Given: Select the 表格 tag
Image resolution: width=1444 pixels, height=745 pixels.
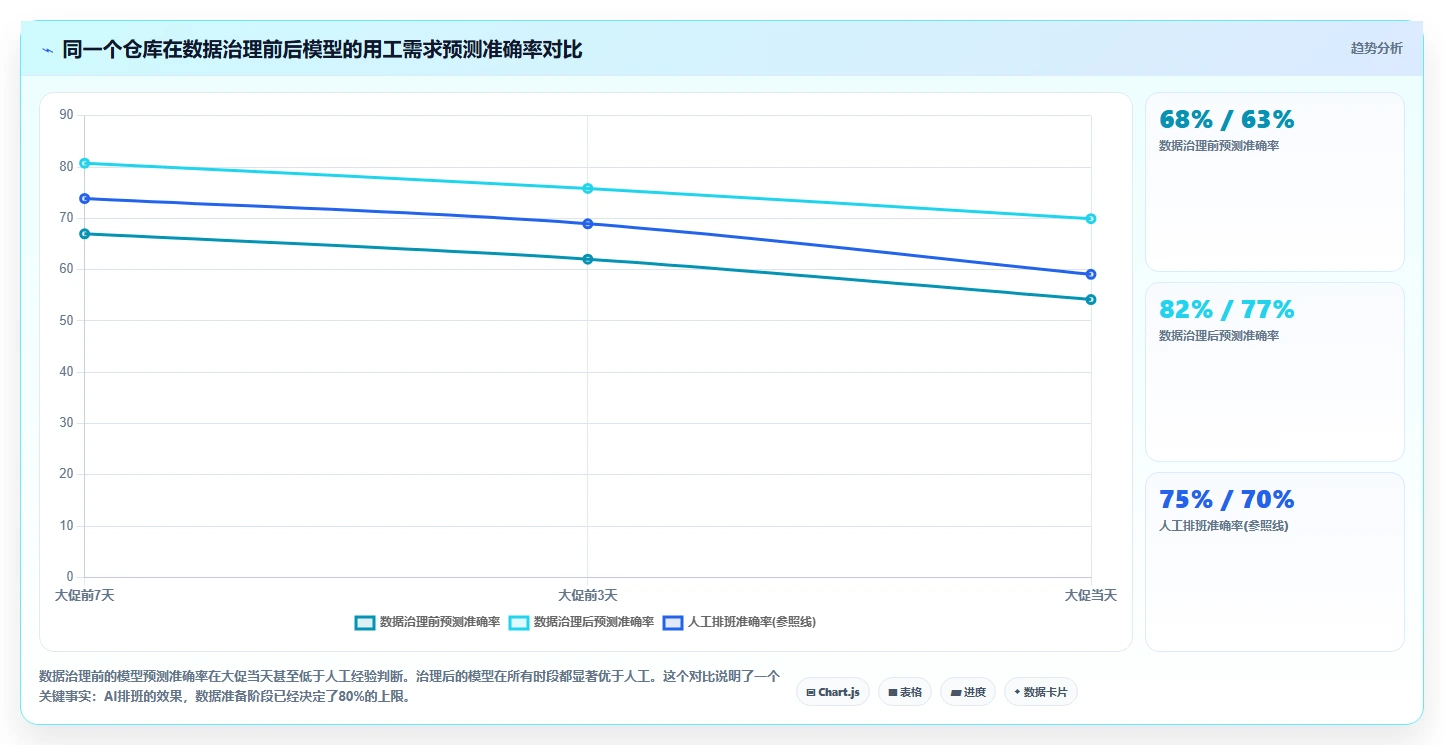Looking at the screenshot, I should [x=905, y=692].
